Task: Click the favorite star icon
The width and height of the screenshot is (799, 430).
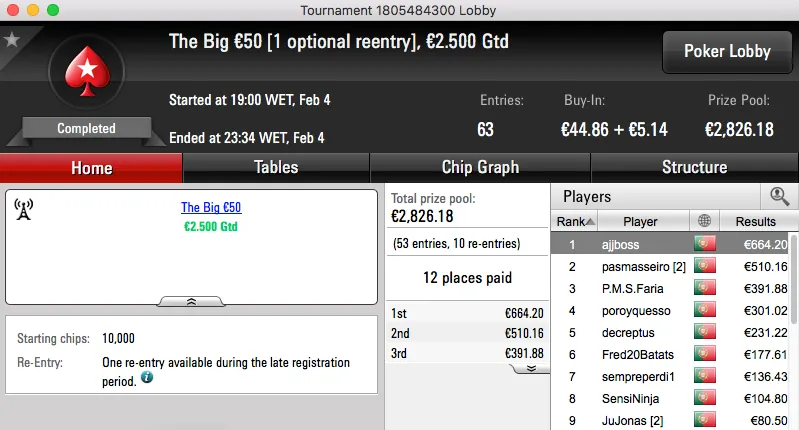Action: pyautogui.click(x=12, y=40)
